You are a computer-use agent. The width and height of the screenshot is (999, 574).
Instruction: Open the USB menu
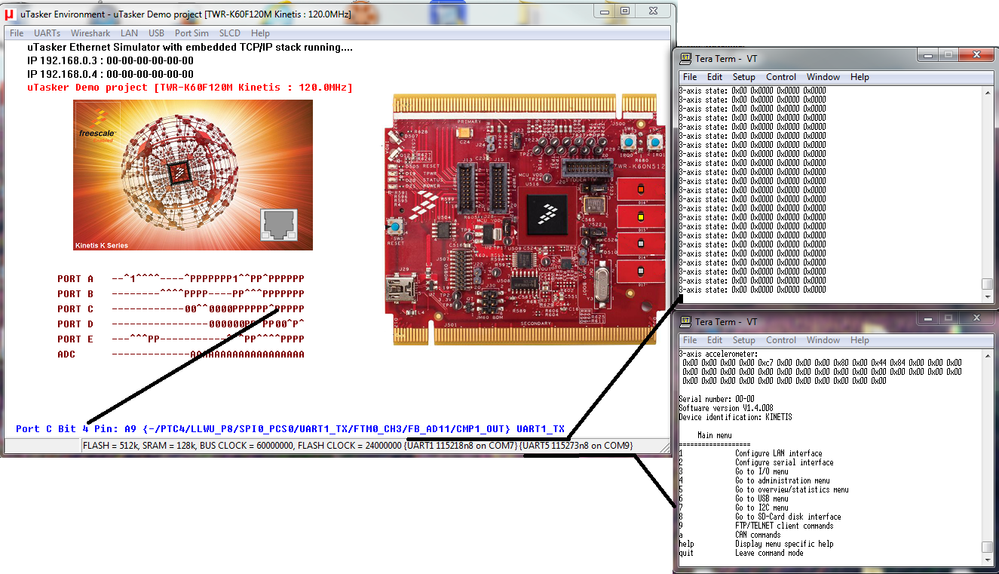[x=156, y=33]
